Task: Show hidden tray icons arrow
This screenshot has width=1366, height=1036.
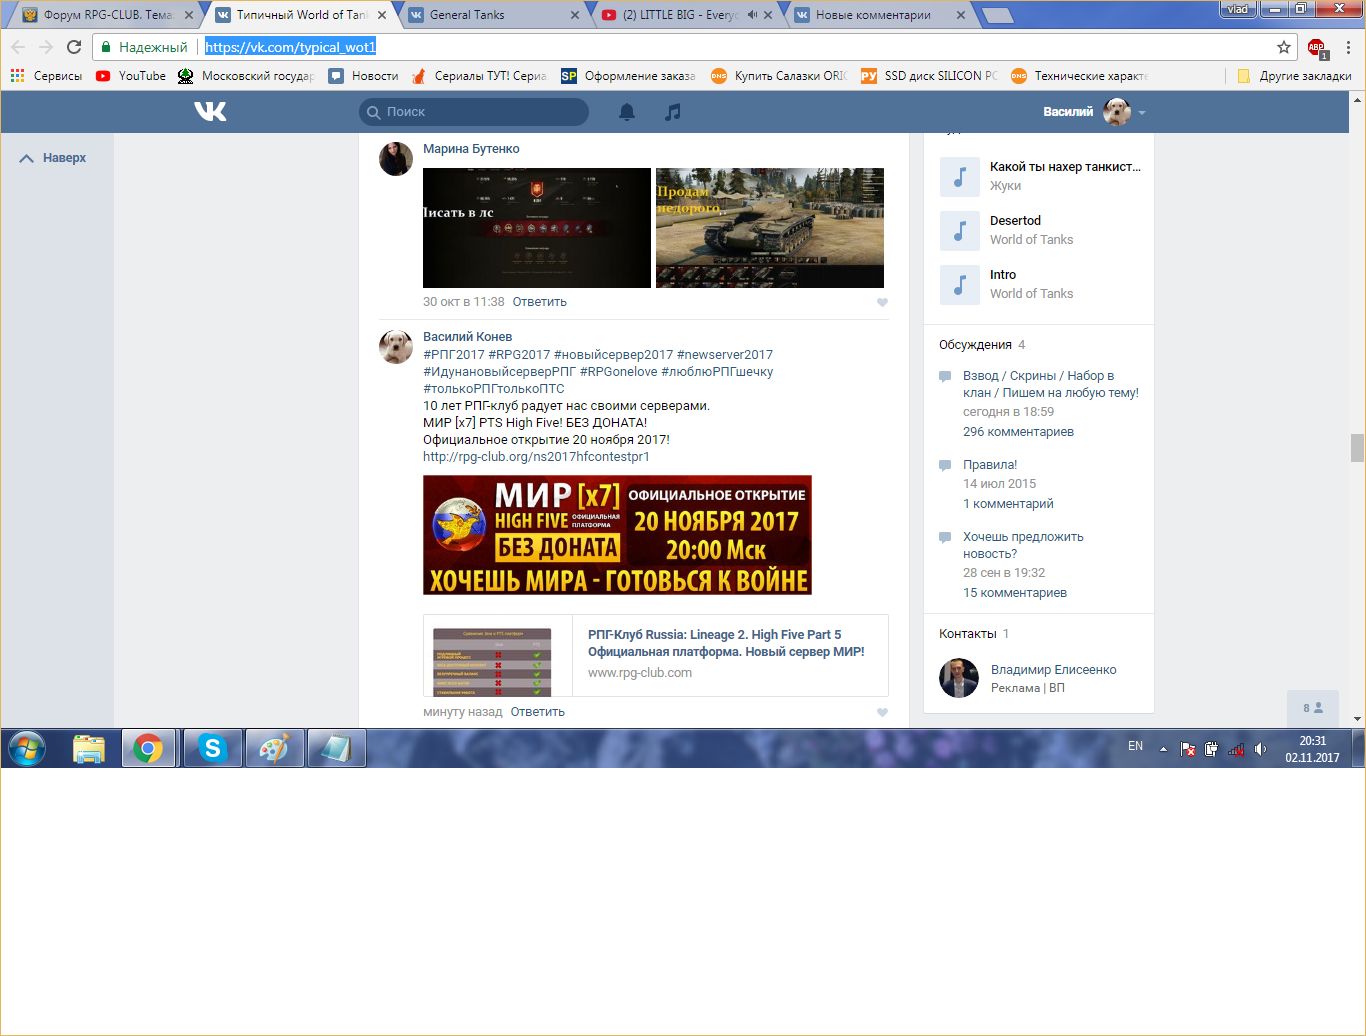Action: (1163, 748)
